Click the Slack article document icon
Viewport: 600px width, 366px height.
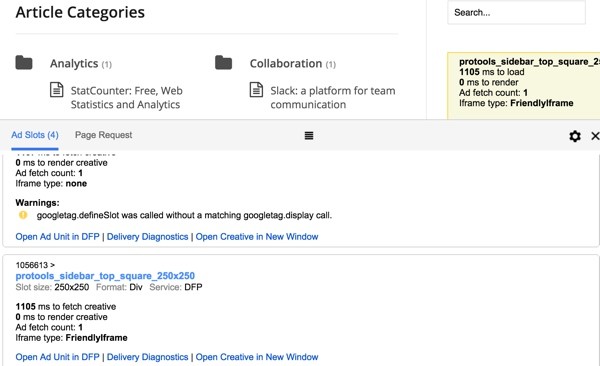click(x=256, y=90)
